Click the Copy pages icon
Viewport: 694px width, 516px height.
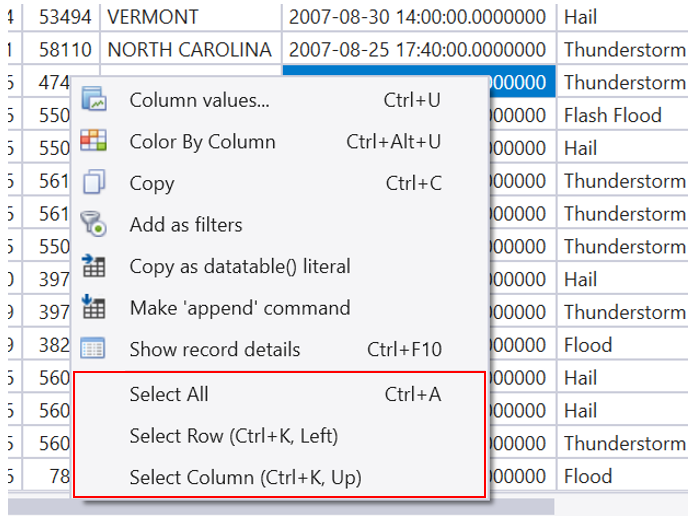click(94, 183)
